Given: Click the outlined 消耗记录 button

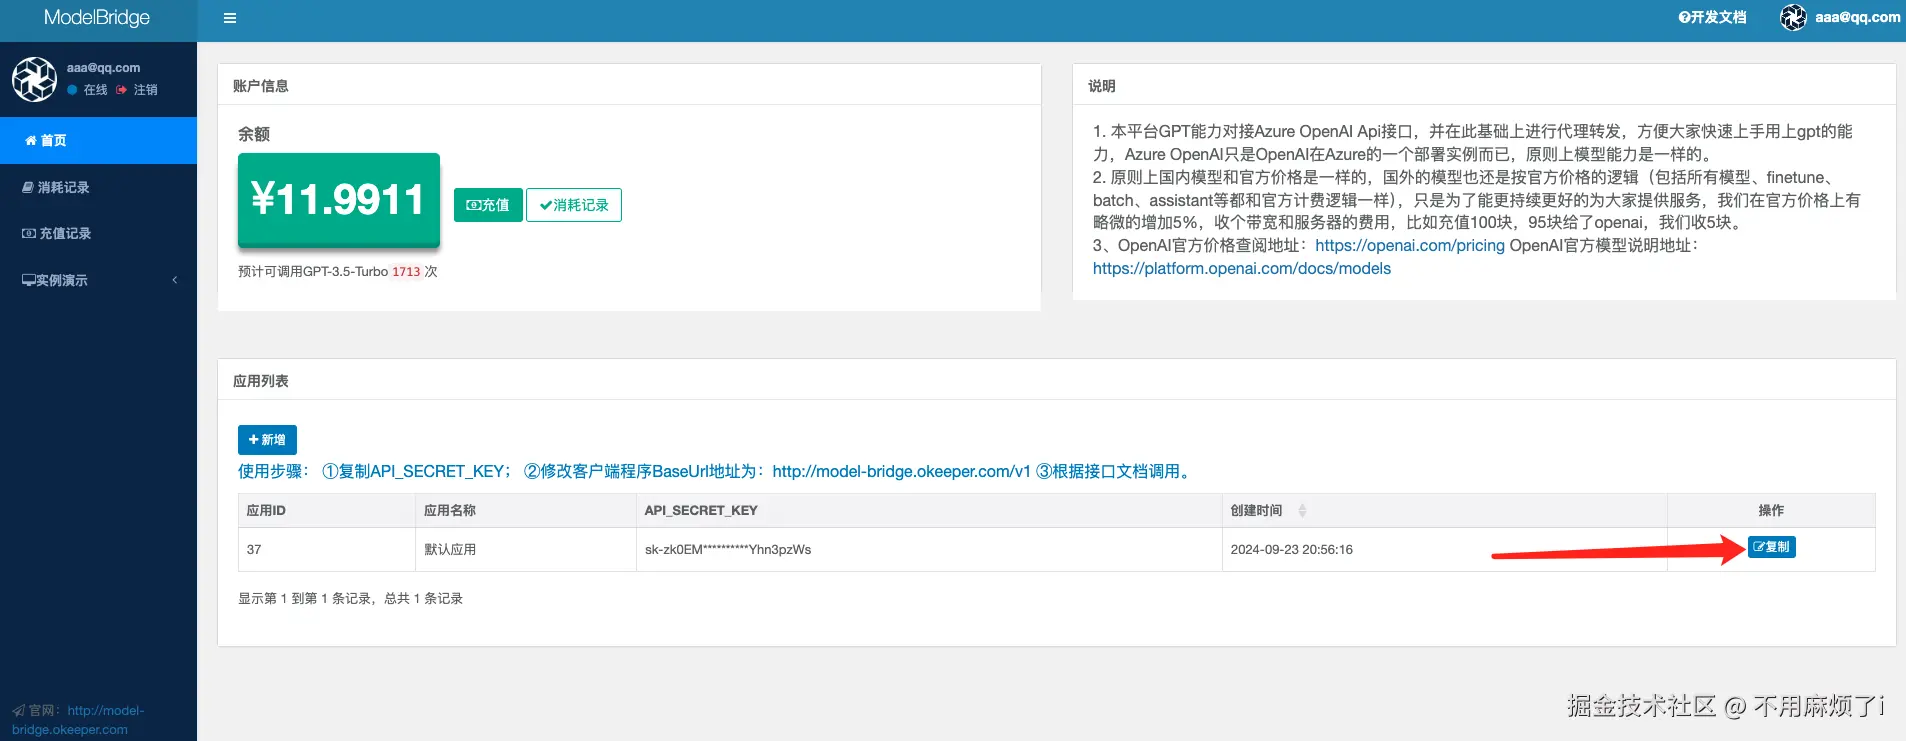Looking at the screenshot, I should (574, 205).
